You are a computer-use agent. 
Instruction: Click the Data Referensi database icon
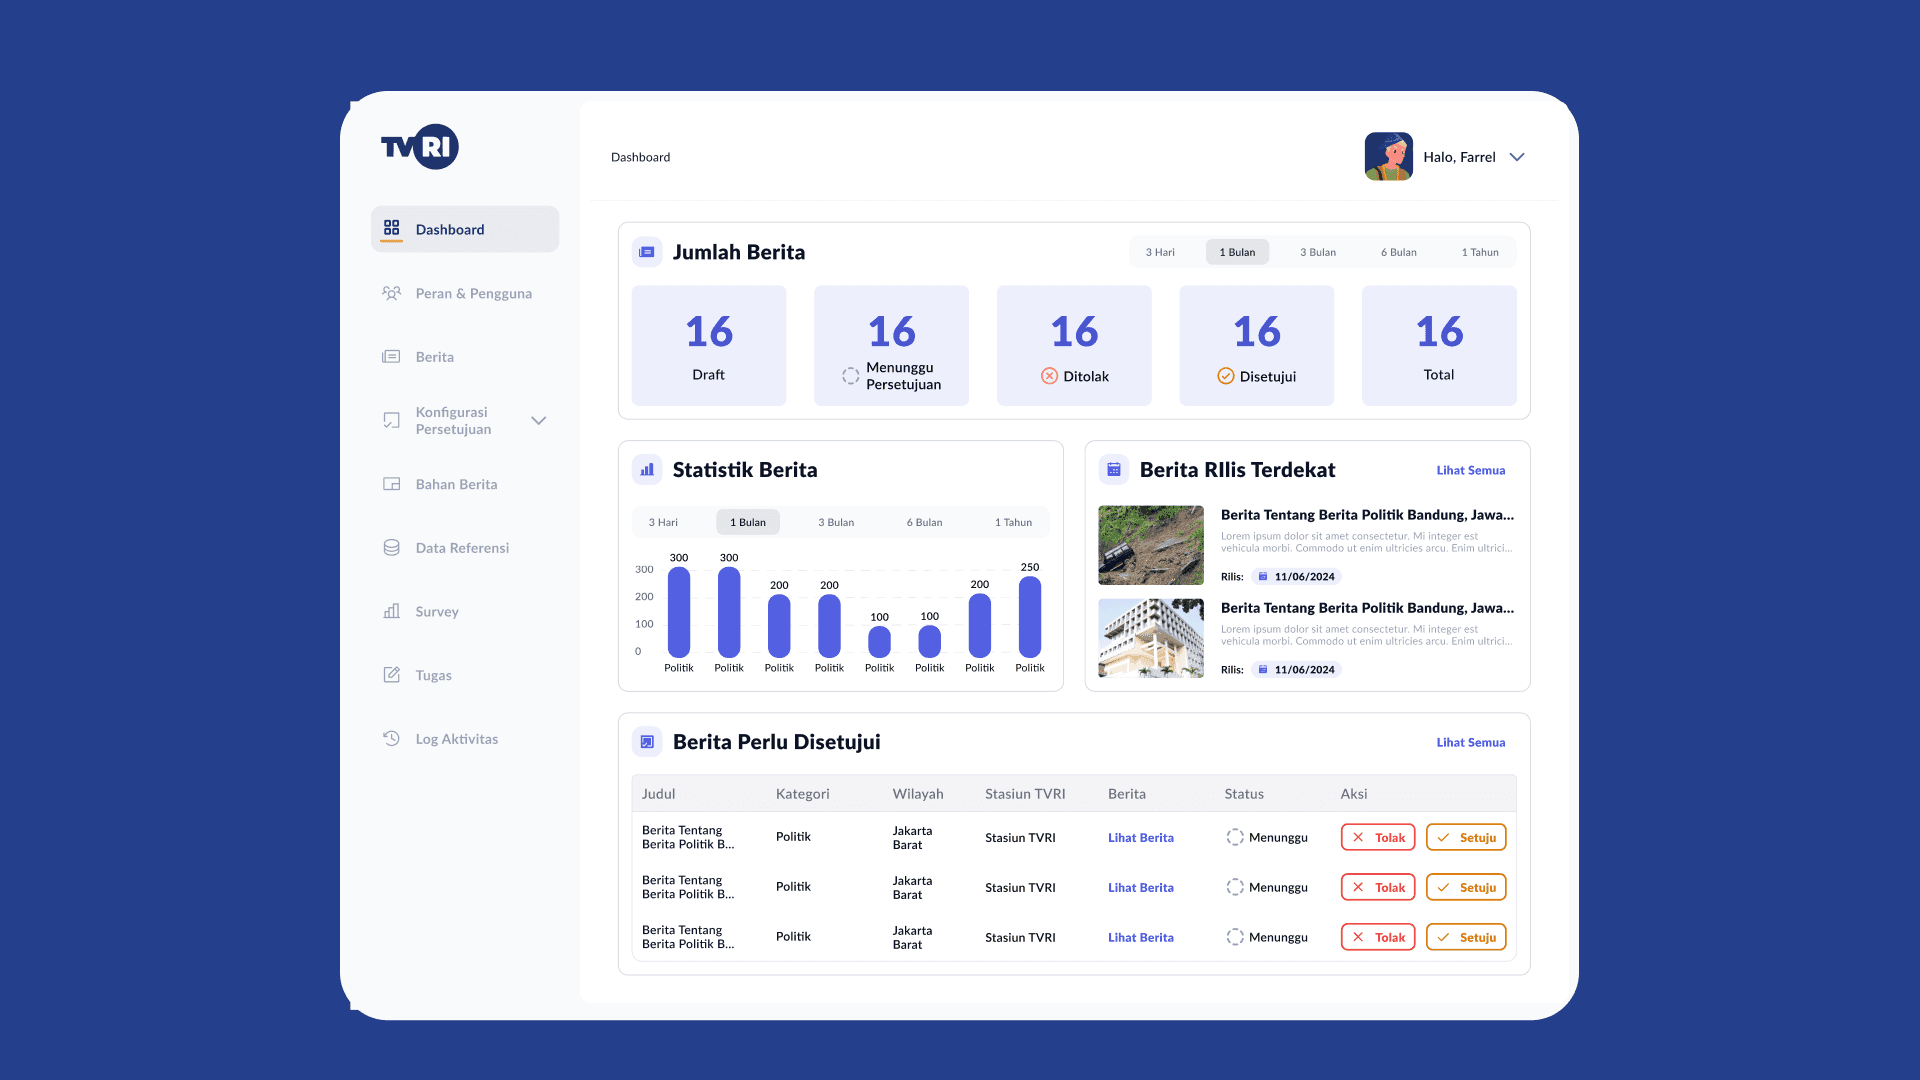[391, 548]
